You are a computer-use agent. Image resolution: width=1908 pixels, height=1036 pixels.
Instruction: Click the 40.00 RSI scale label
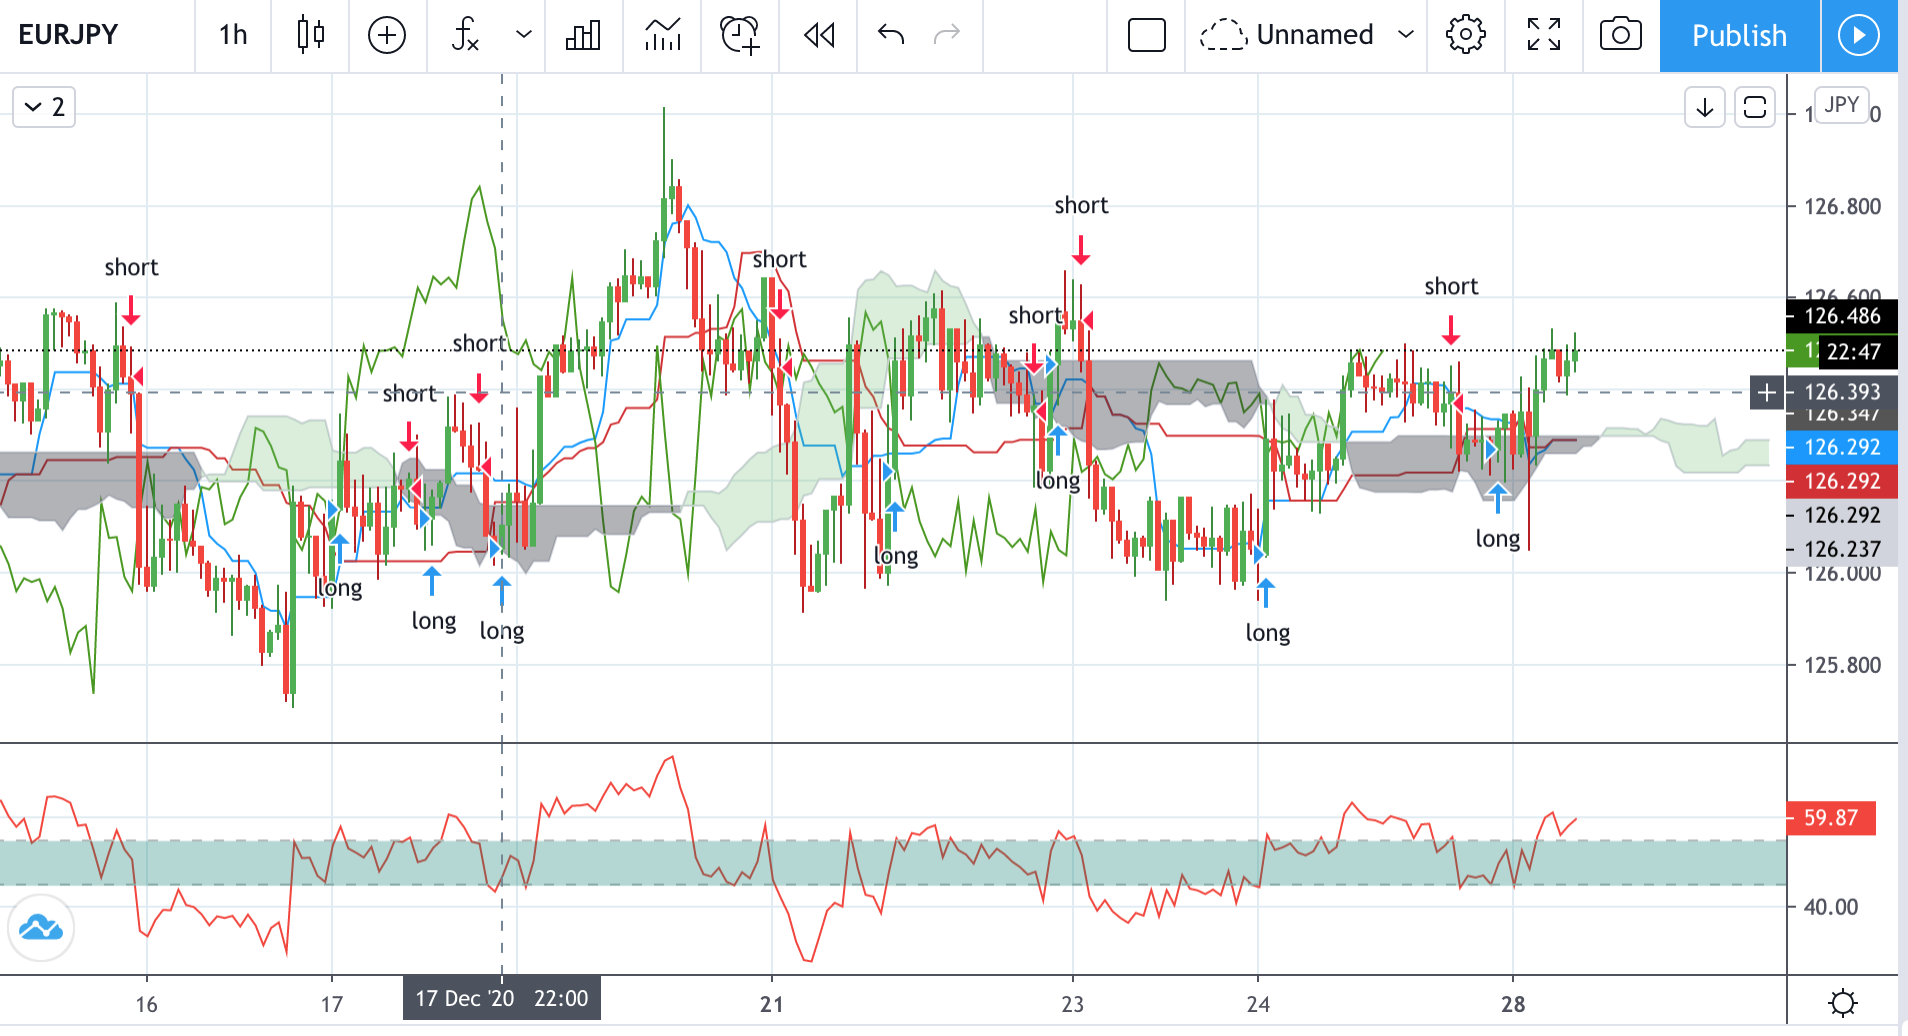[x=1831, y=907]
